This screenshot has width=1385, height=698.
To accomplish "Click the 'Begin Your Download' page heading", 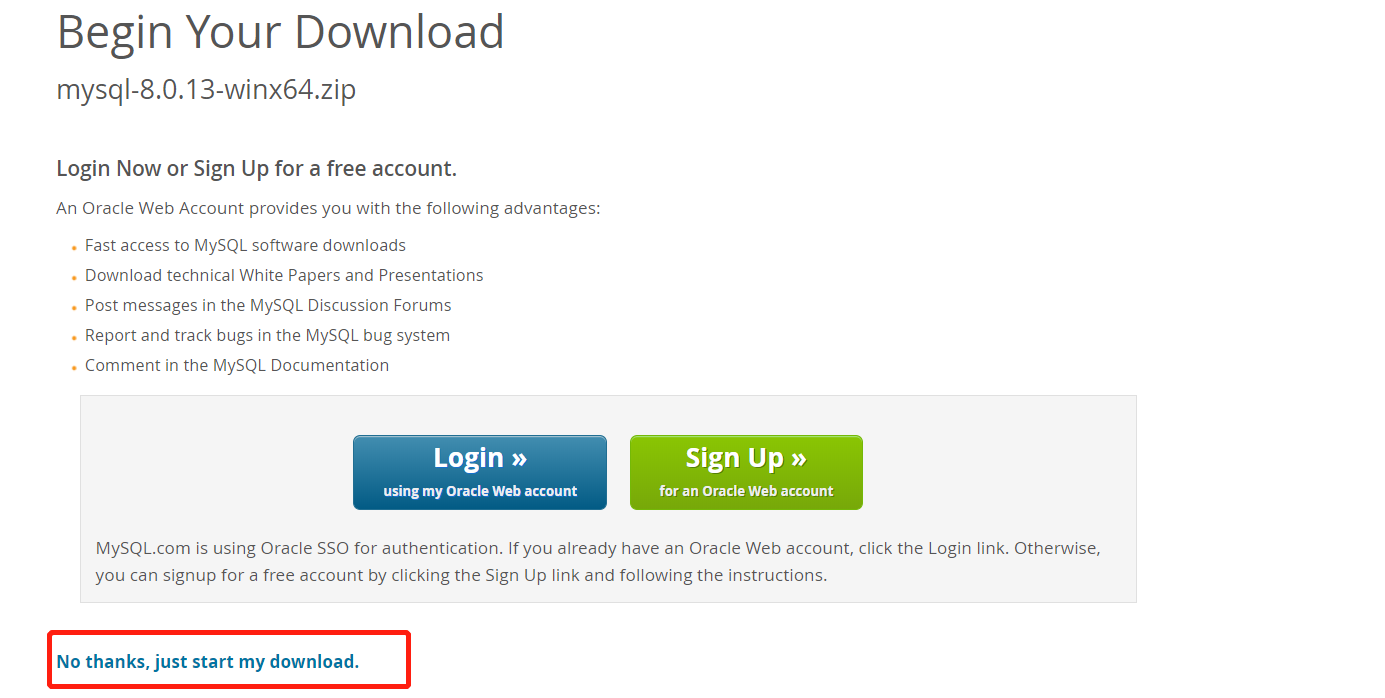I will click(x=281, y=32).
